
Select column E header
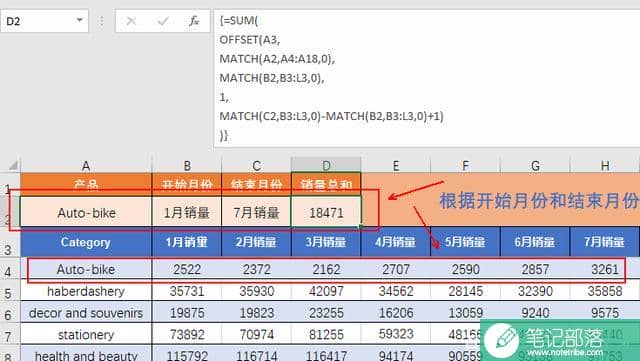396,165
